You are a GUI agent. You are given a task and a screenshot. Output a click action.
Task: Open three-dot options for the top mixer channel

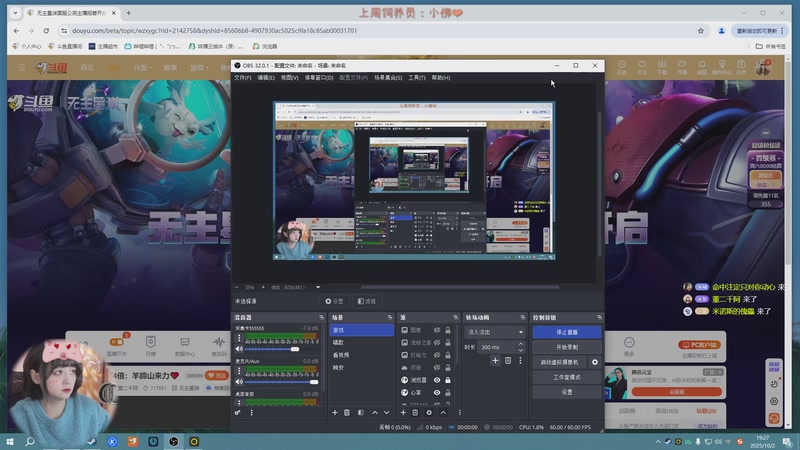(239, 338)
